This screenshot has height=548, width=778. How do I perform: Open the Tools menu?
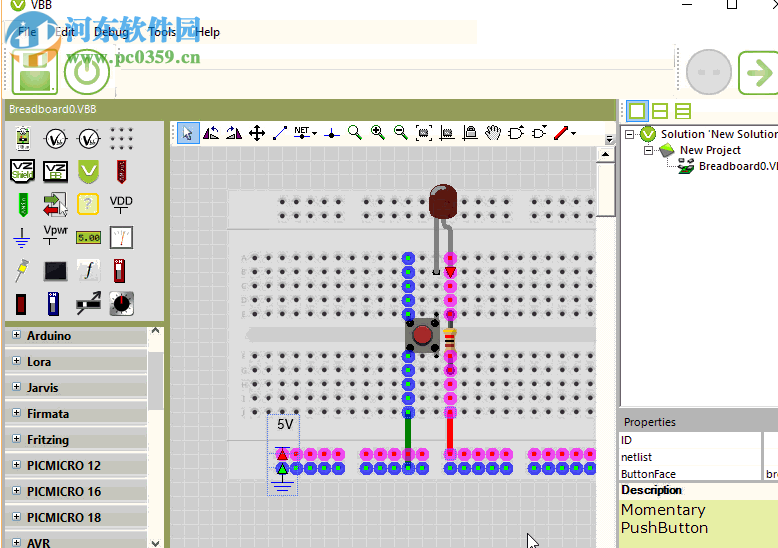(x=162, y=32)
